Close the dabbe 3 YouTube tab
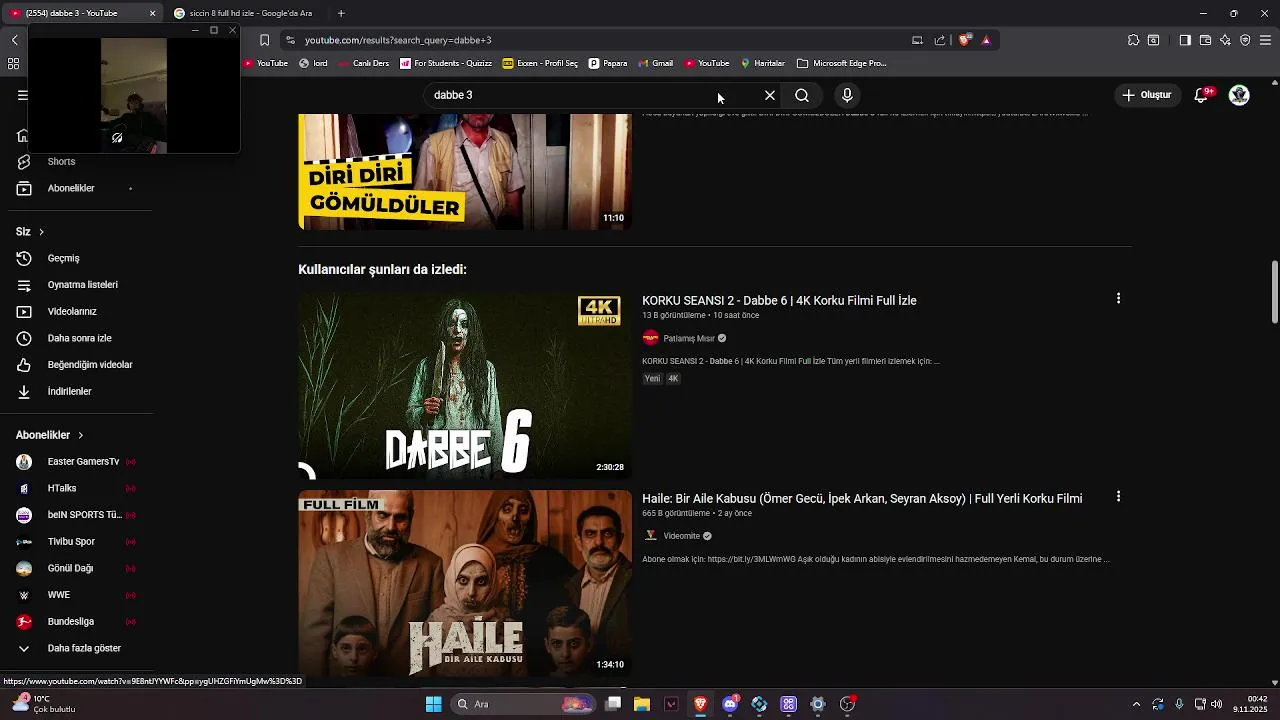Viewport: 1280px width, 720px height. tap(152, 13)
